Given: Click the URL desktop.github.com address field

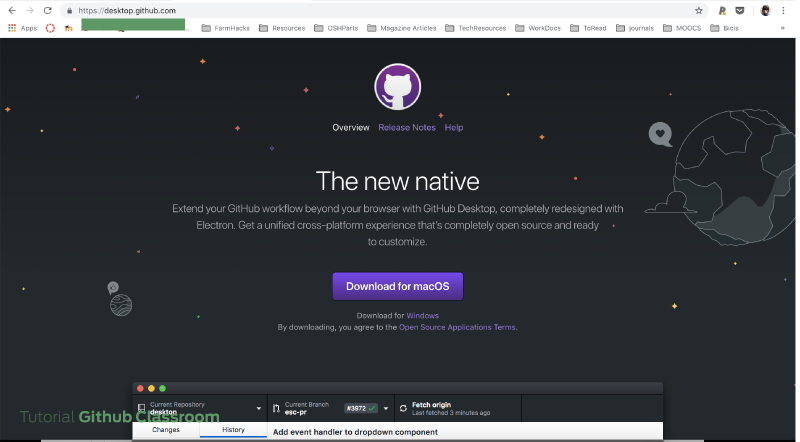Looking at the screenshot, I should 382,11.
